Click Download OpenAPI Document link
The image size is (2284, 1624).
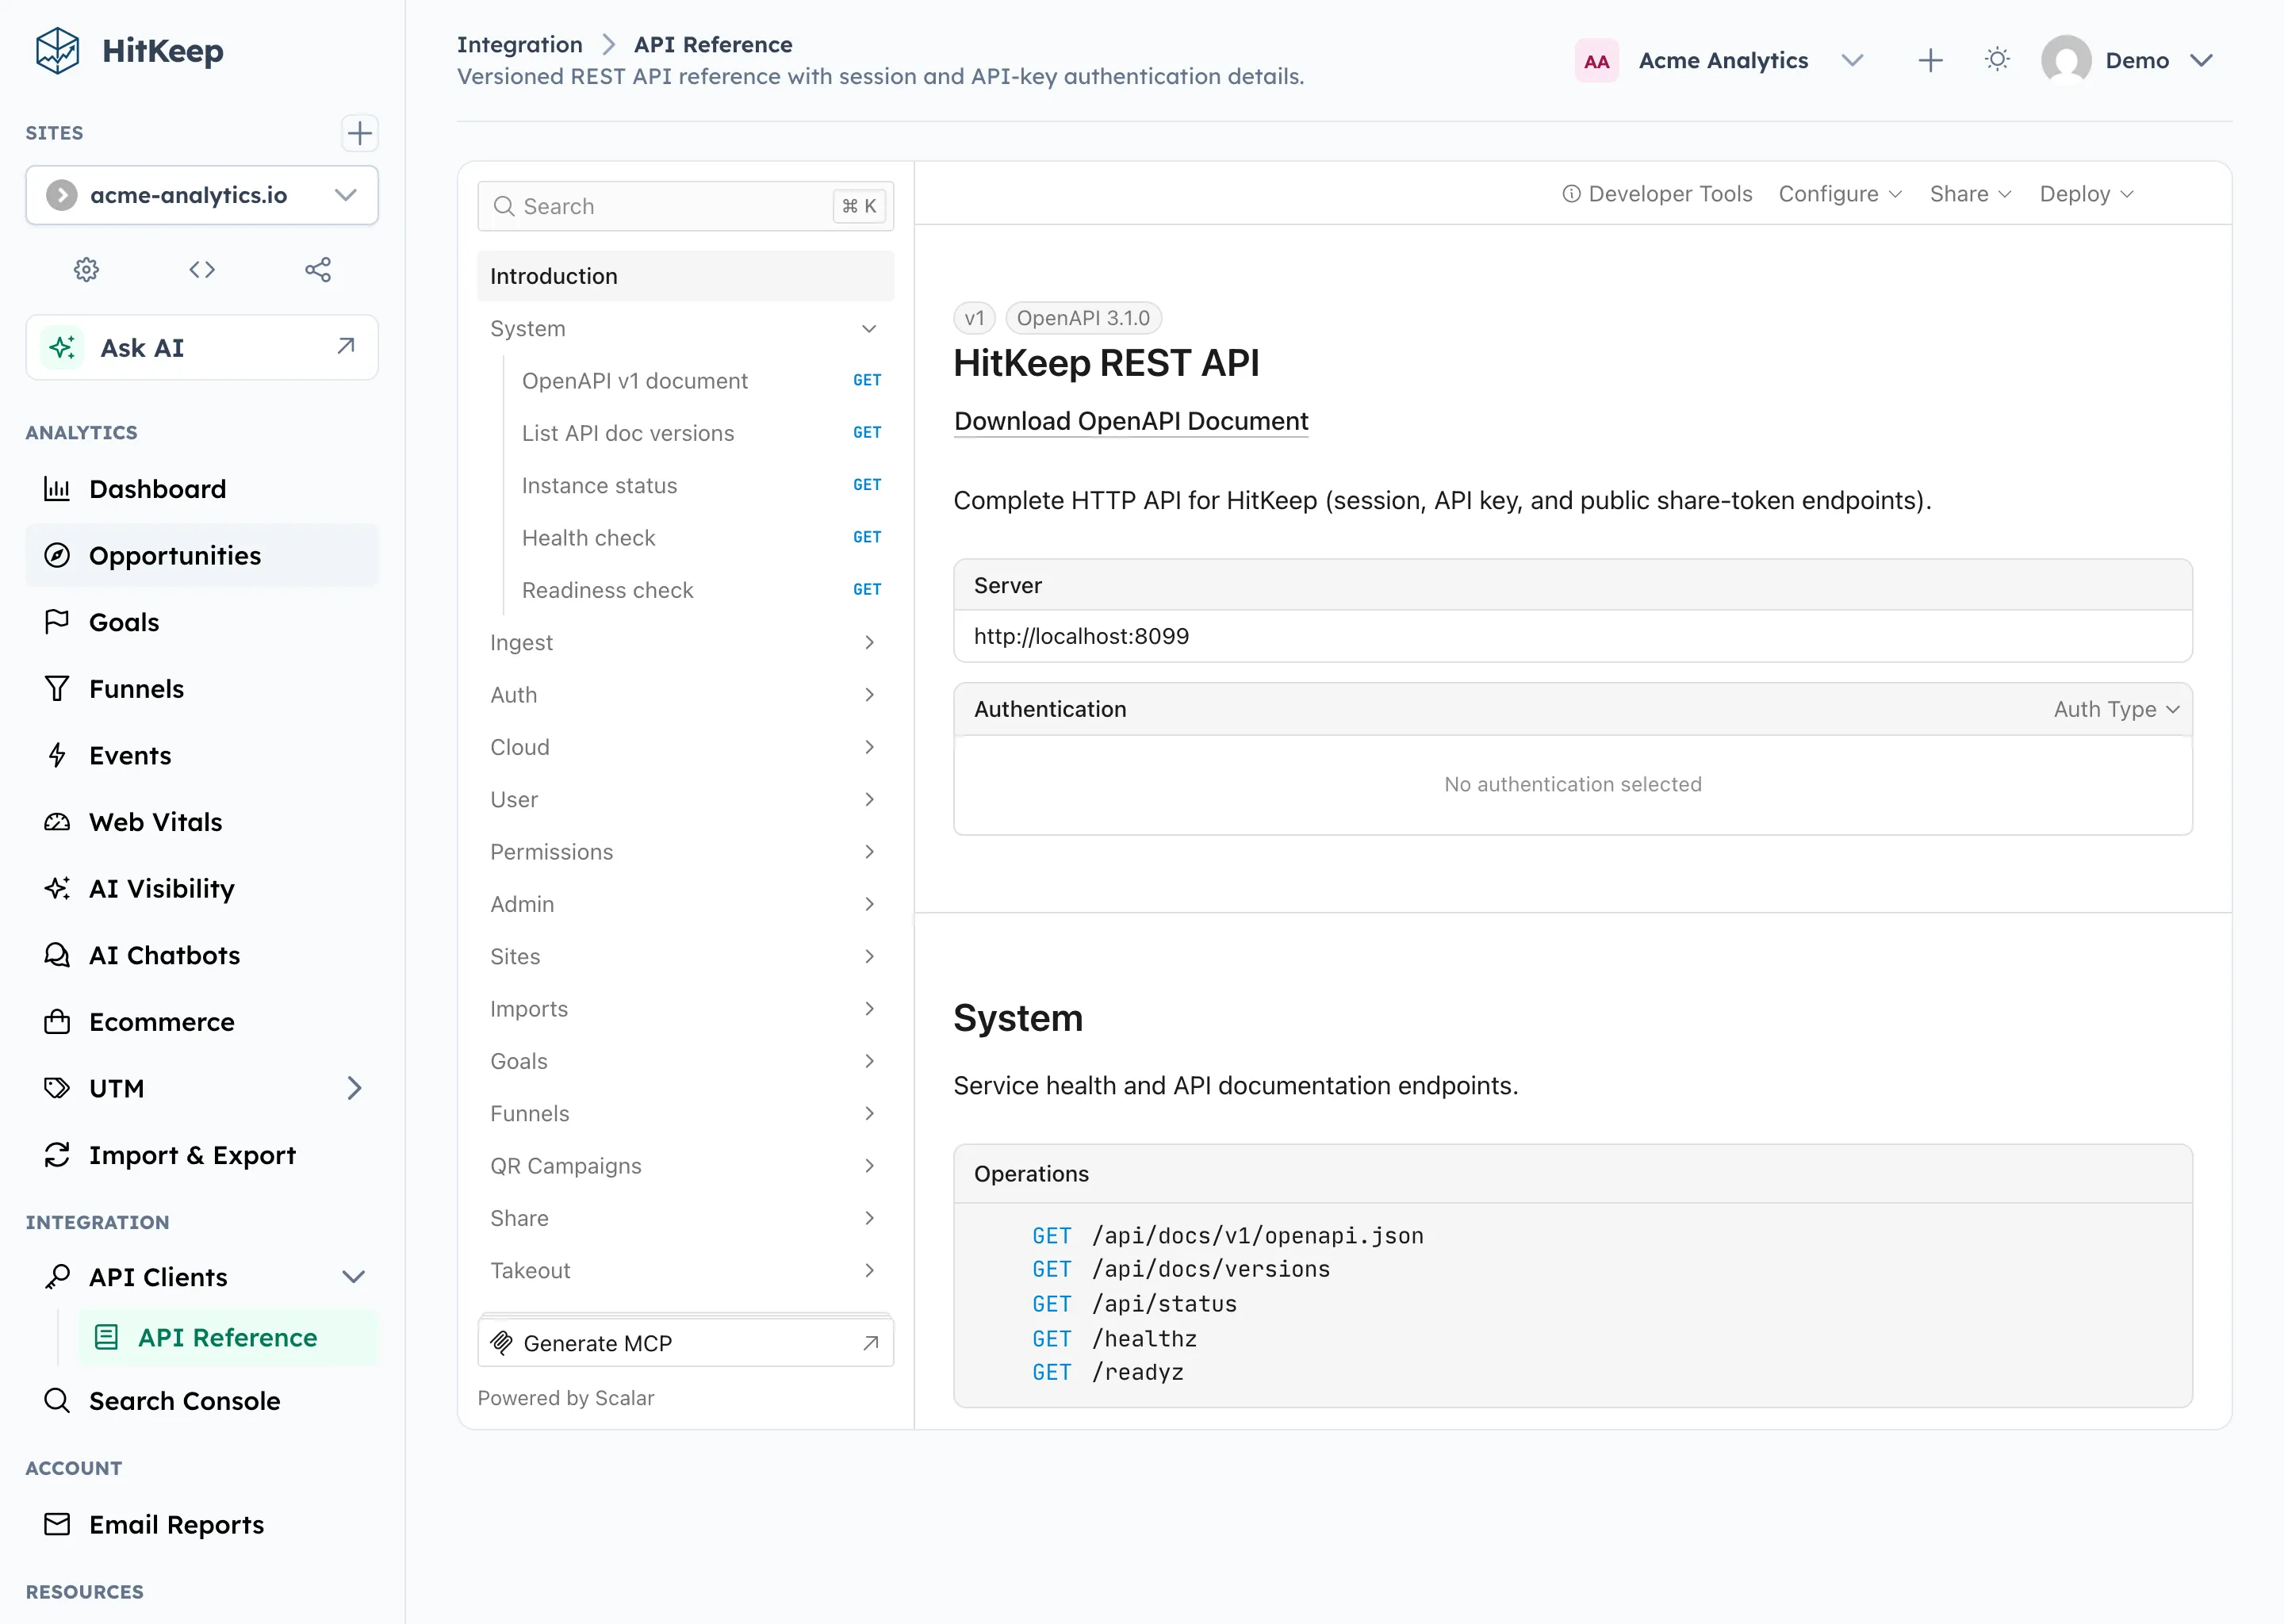coord(1130,421)
